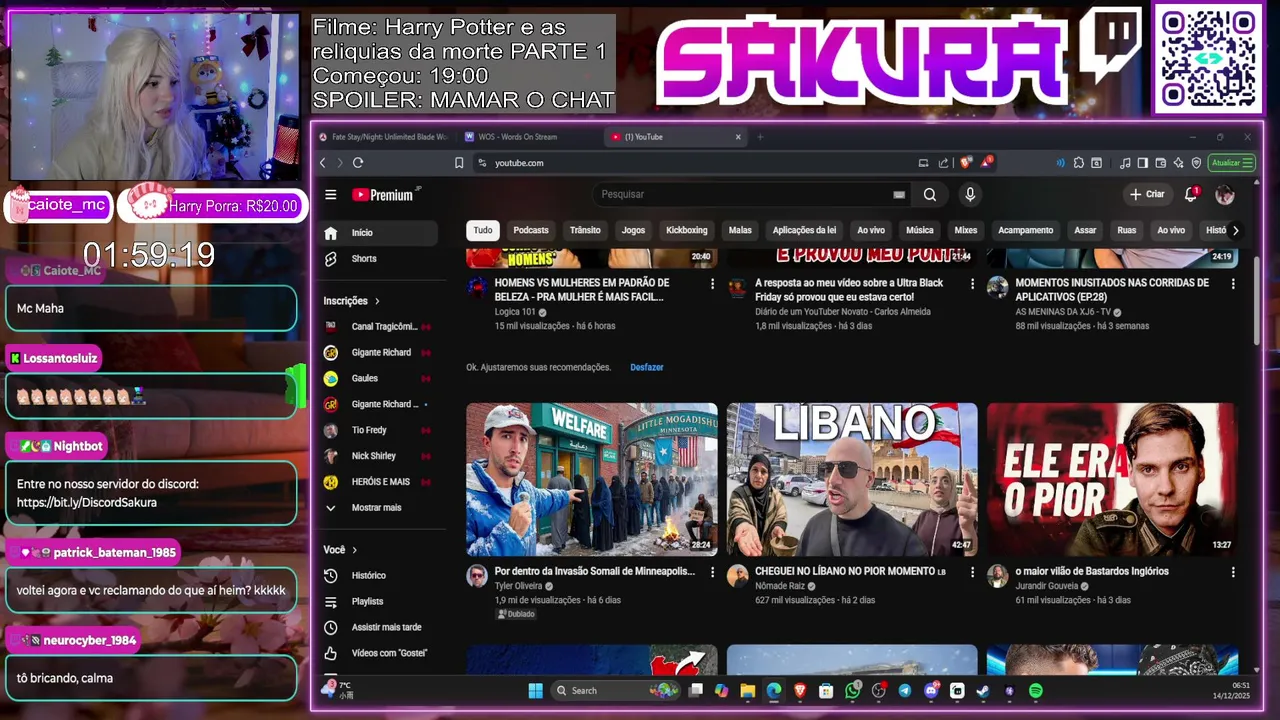Select the Música filter chip
This screenshot has height=720, width=1280.
(x=919, y=230)
